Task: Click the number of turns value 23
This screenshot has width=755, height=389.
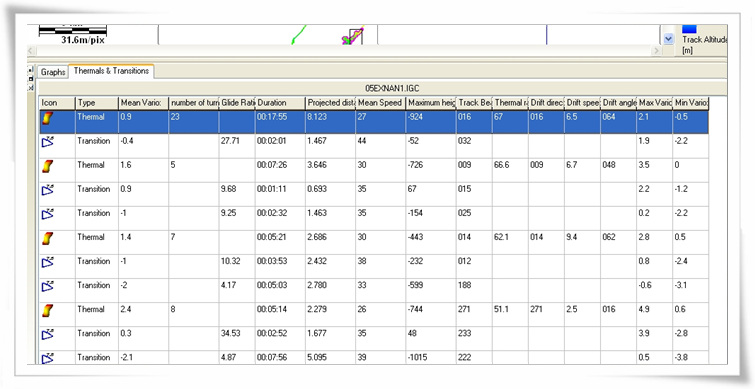Action: [x=175, y=117]
